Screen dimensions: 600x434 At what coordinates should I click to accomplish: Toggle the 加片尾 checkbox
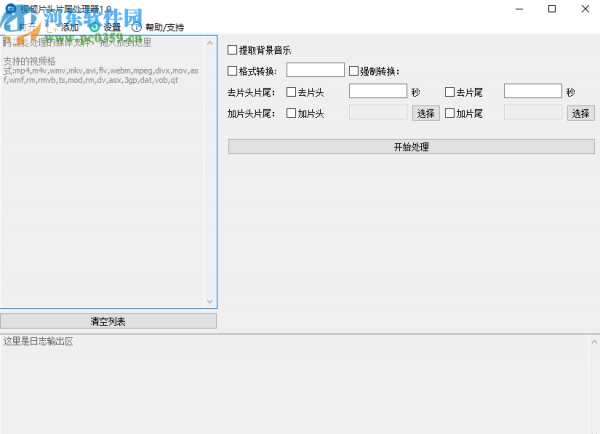(x=450, y=114)
